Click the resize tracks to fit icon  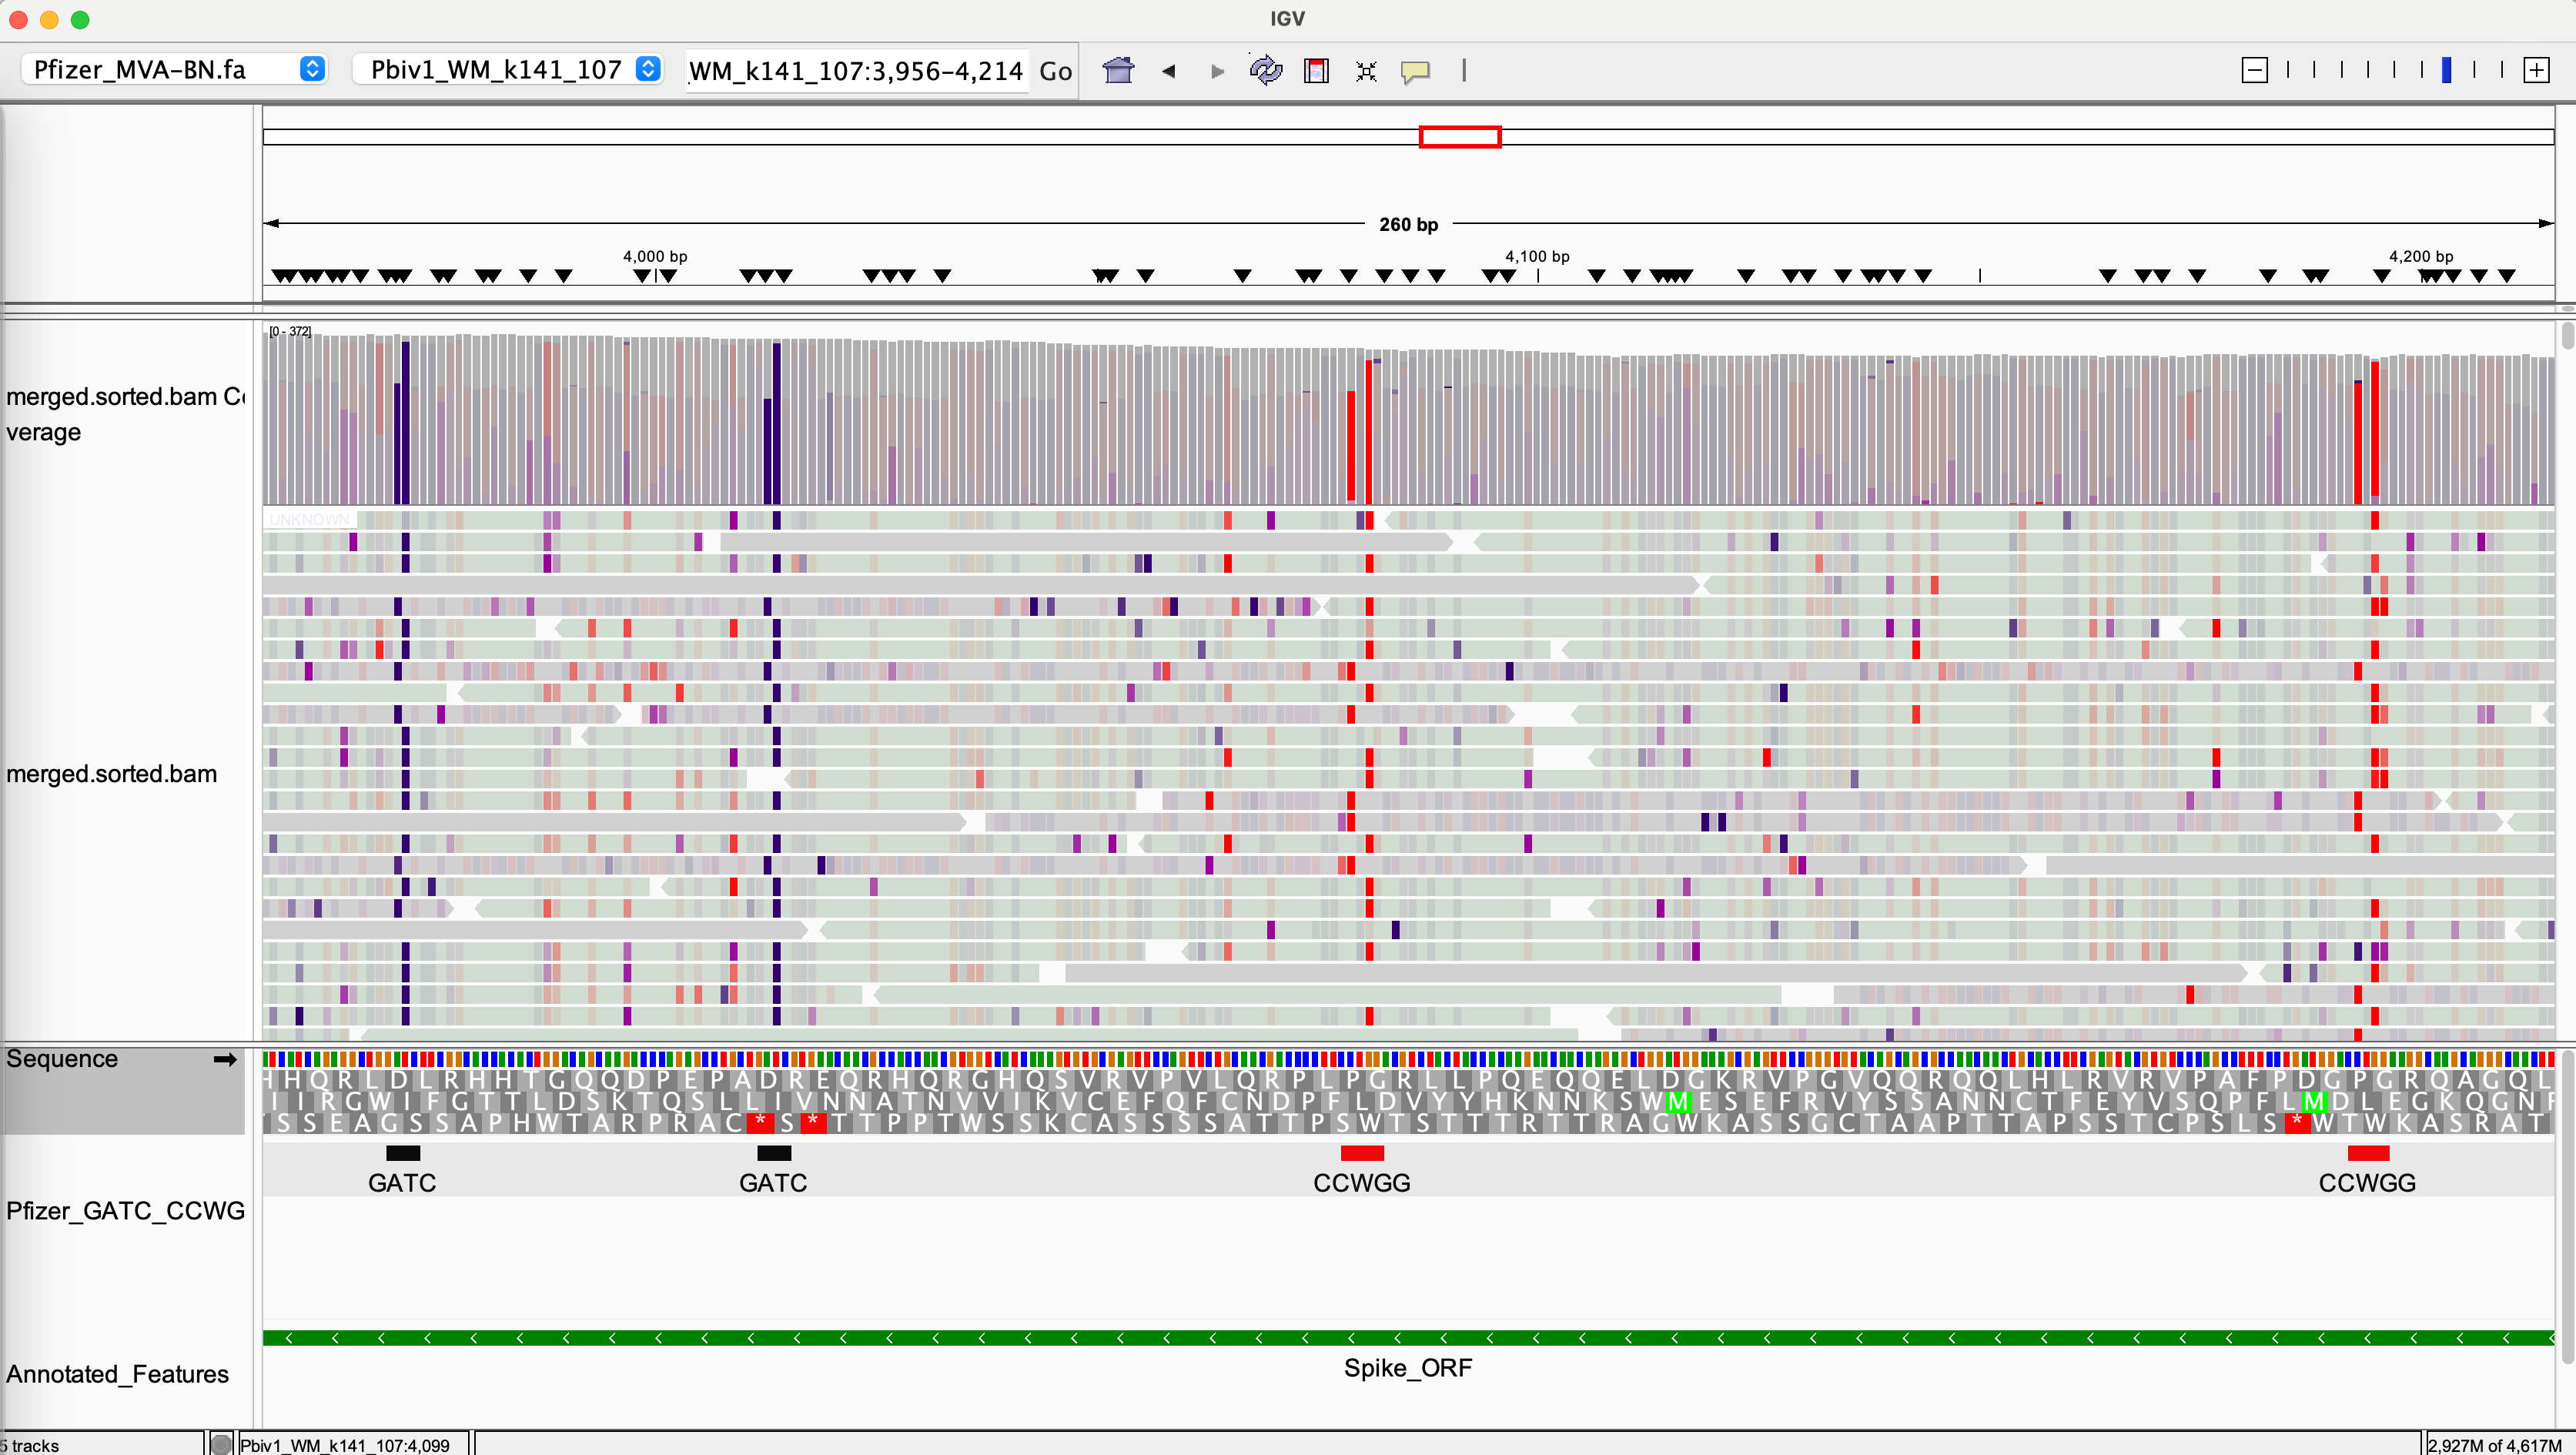tap(1366, 71)
